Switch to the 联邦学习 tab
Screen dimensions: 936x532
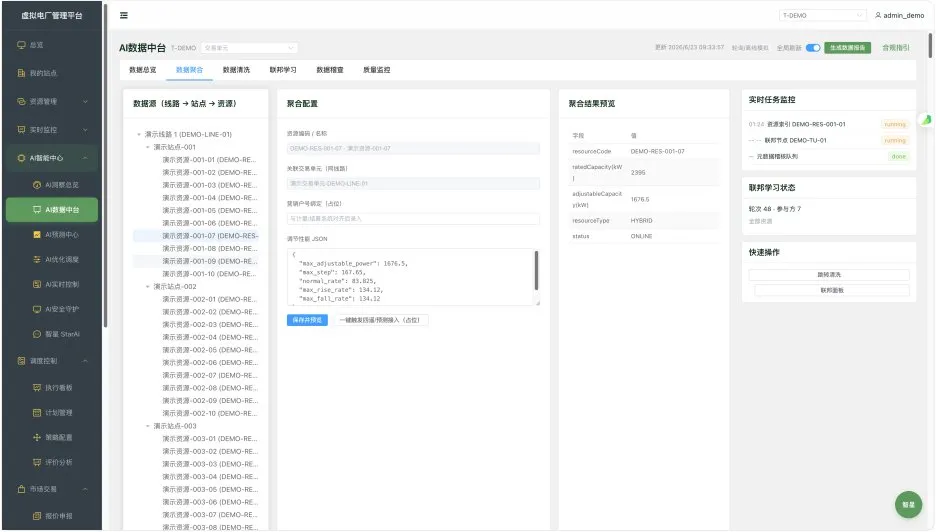[283, 70]
